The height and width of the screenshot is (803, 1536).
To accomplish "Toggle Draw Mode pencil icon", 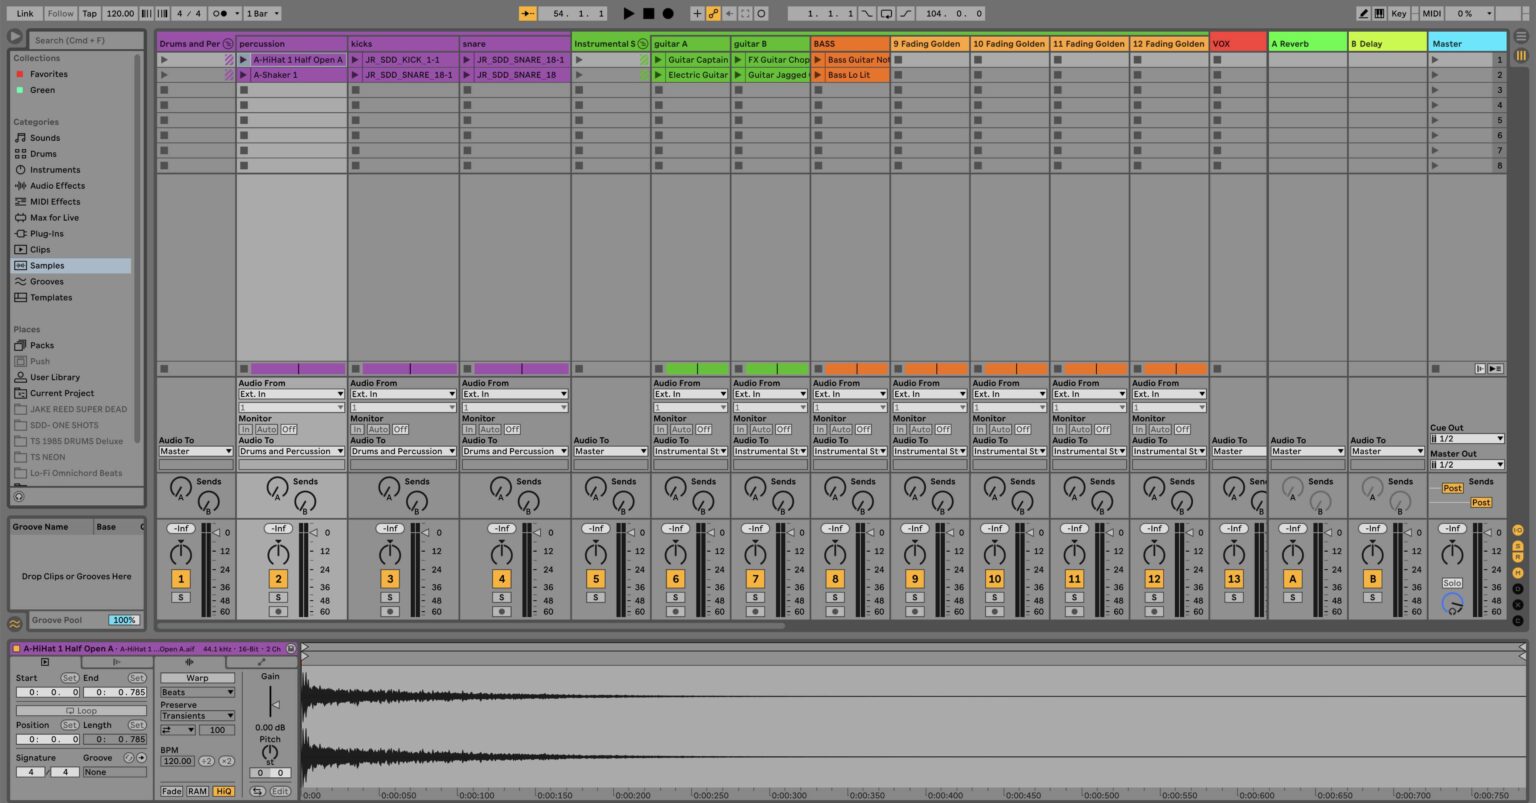I will pos(1363,14).
